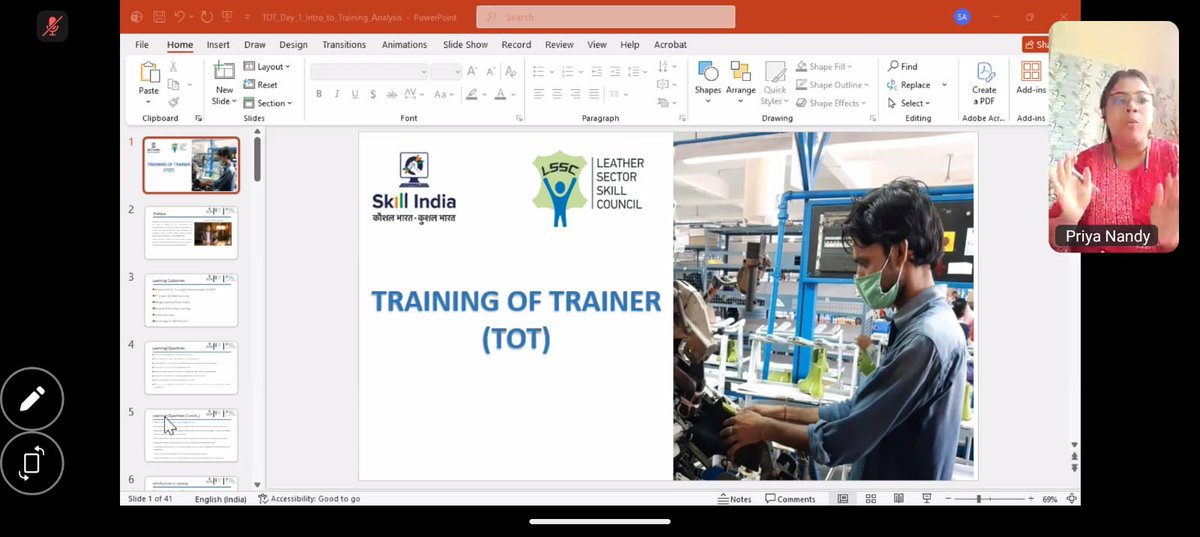Click the Cut scissors icon
This screenshot has width=1200, height=537.
click(173, 67)
